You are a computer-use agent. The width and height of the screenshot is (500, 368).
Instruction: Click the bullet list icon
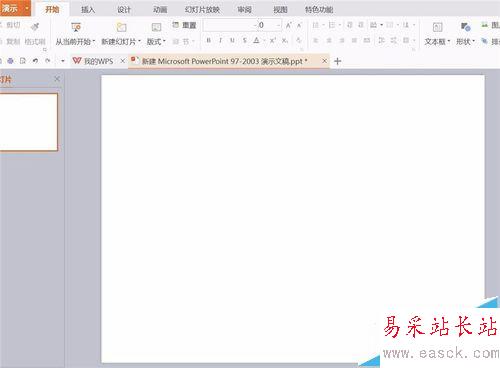click(315, 25)
